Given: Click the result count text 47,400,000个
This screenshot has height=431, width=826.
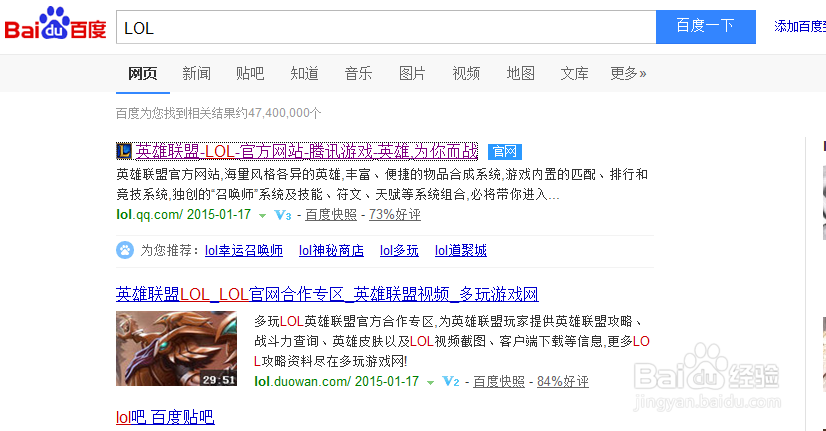Looking at the screenshot, I should (284, 113).
